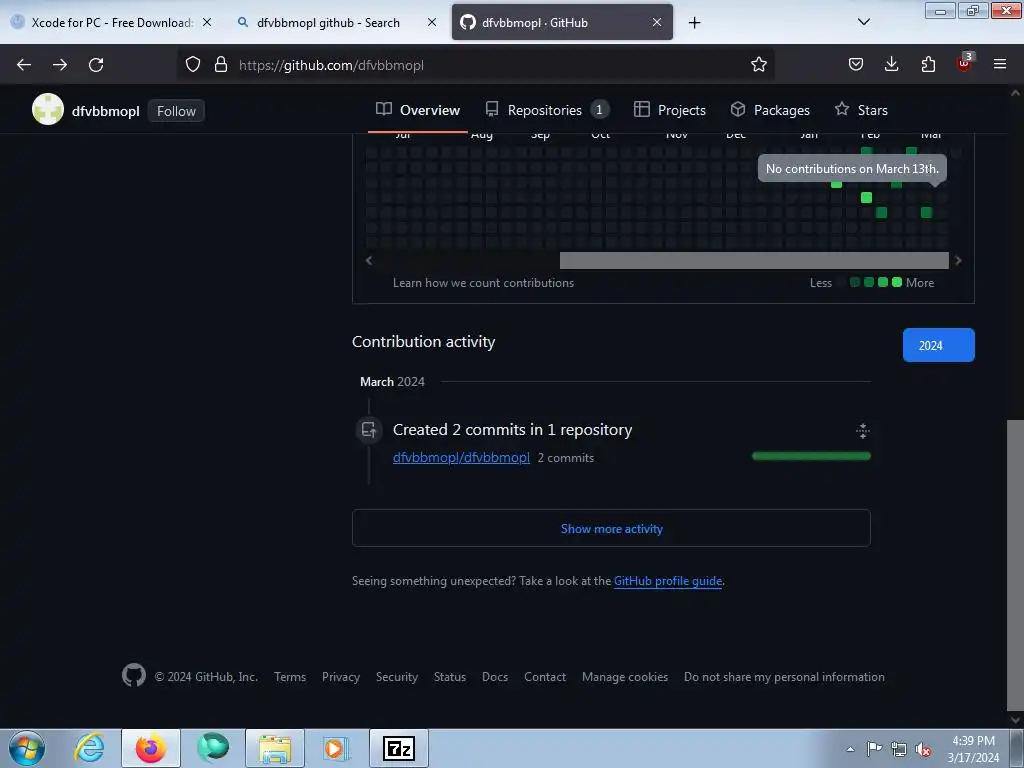Open the media player taskbar icon

(336, 748)
